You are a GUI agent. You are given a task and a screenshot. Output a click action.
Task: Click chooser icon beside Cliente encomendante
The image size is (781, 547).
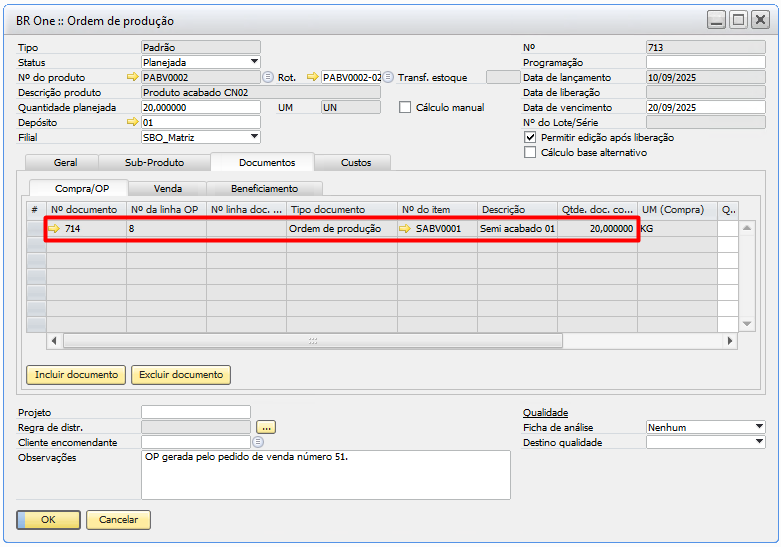coord(258,442)
